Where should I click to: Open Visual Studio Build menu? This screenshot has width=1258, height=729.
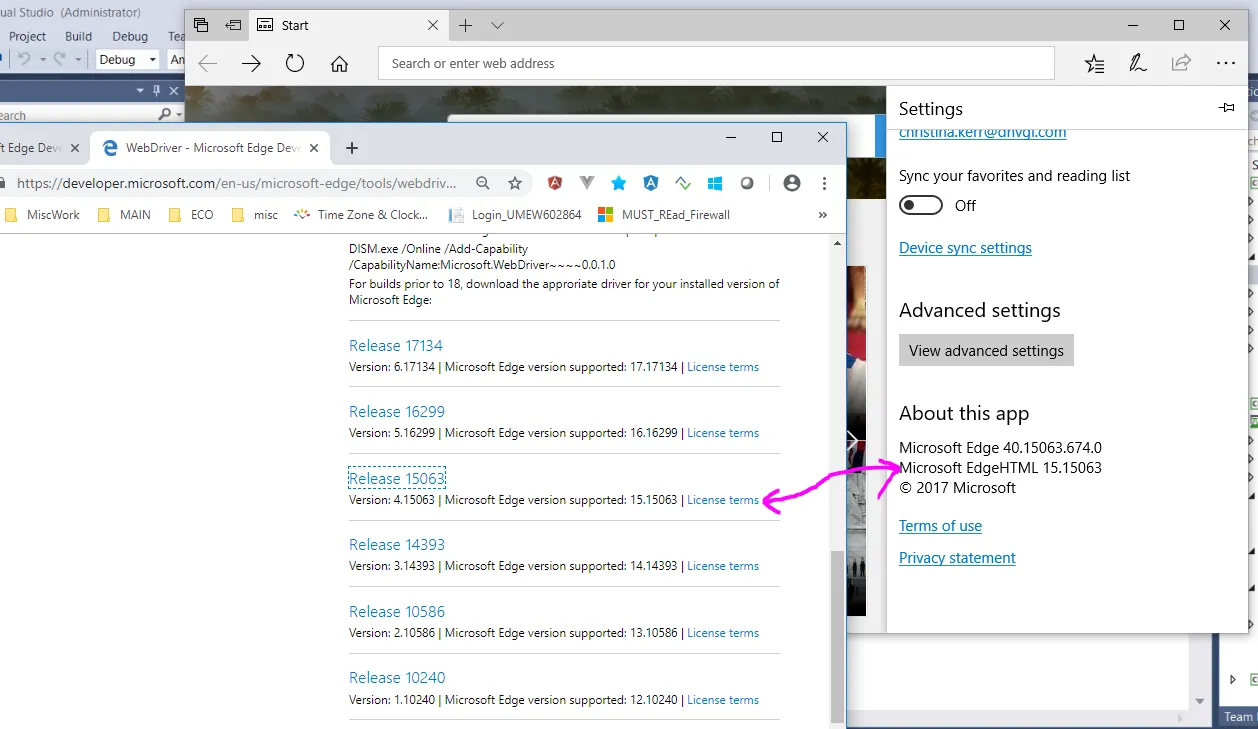click(79, 36)
